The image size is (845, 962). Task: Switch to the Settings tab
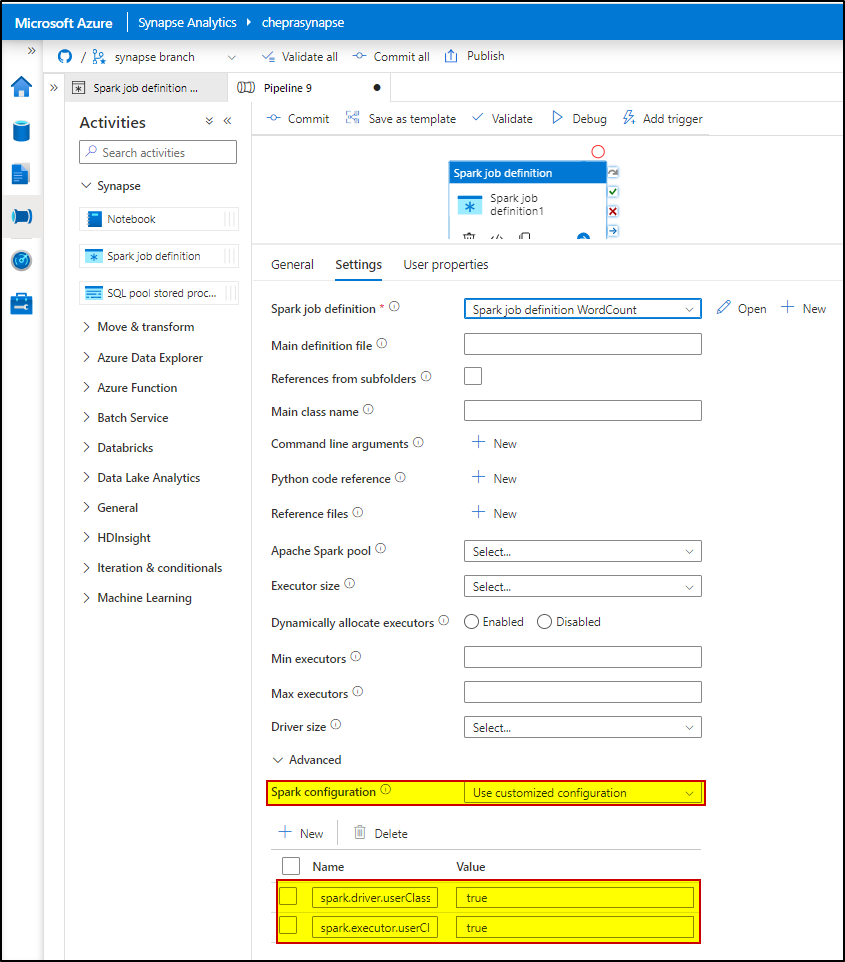pyautogui.click(x=358, y=264)
